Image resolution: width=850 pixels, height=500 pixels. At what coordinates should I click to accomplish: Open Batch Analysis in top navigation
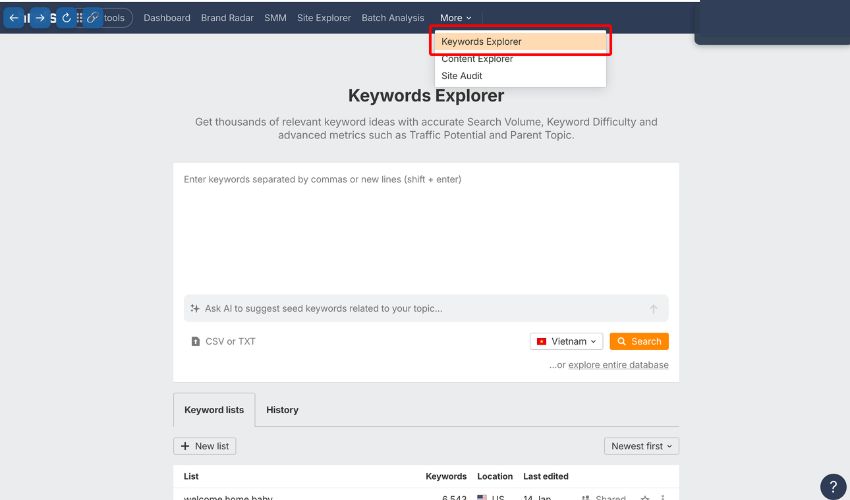[392, 18]
